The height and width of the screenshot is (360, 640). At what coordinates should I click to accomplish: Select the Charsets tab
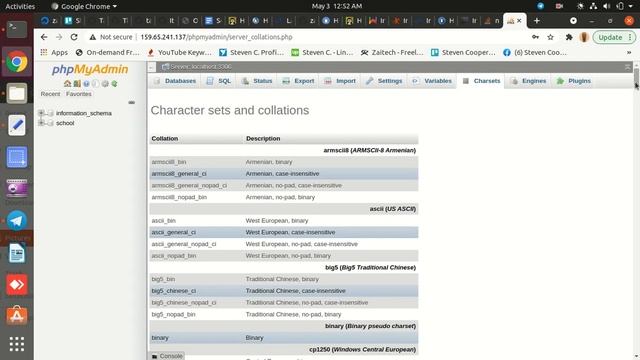click(x=481, y=81)
